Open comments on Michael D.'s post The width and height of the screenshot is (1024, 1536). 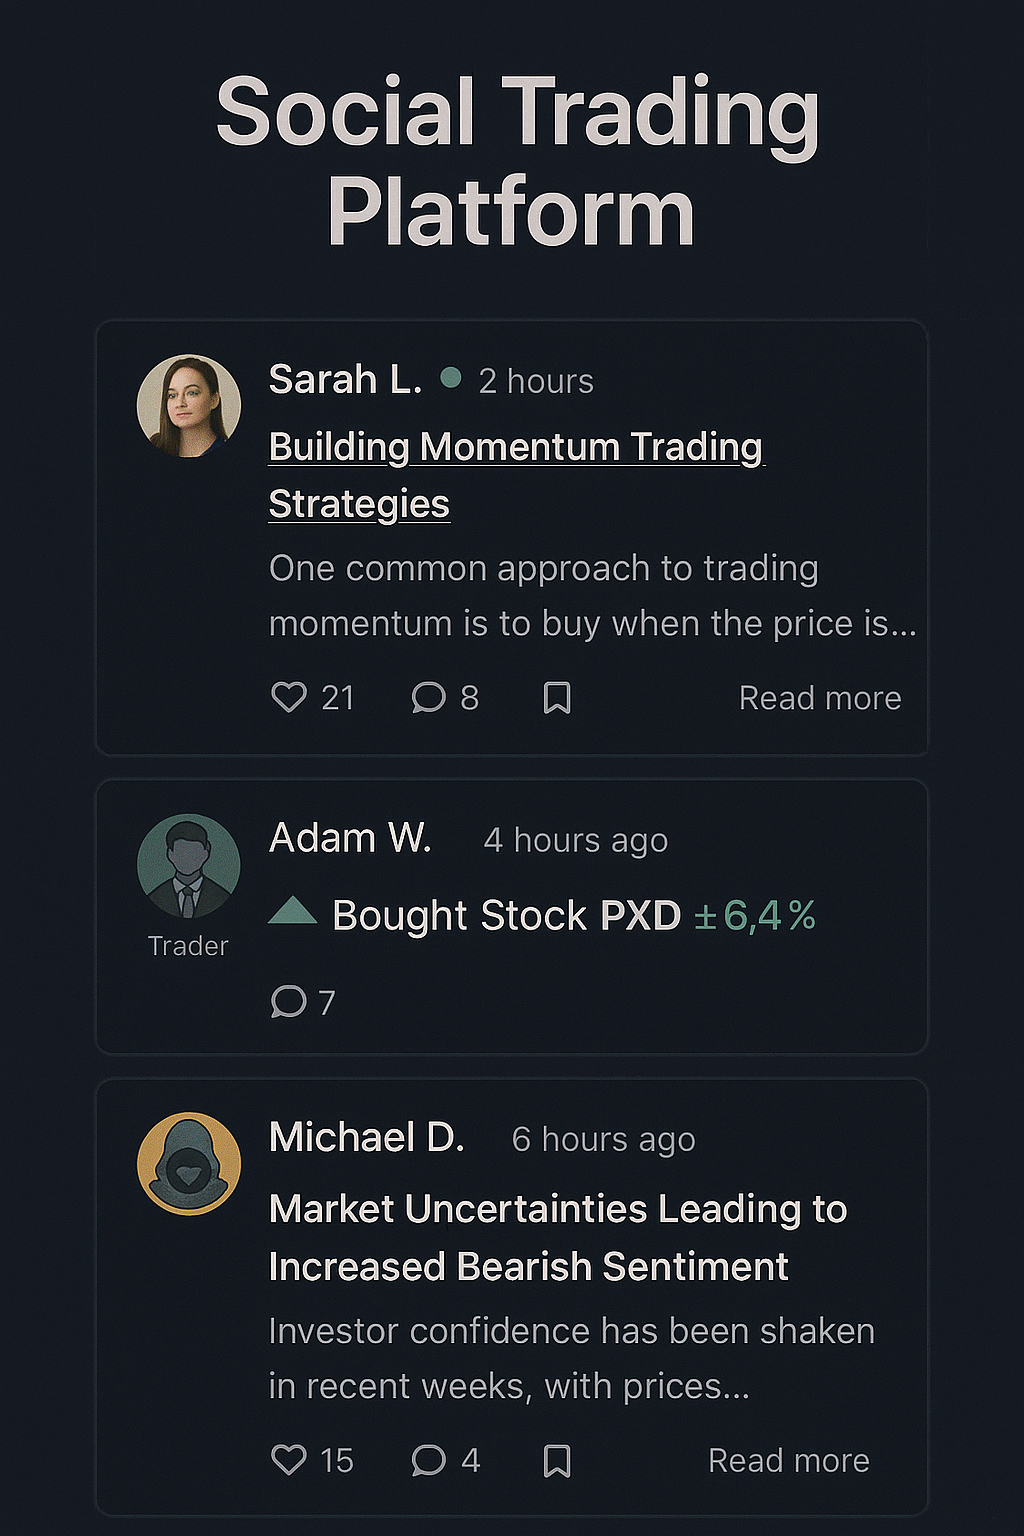click(x=429, y=1460)
